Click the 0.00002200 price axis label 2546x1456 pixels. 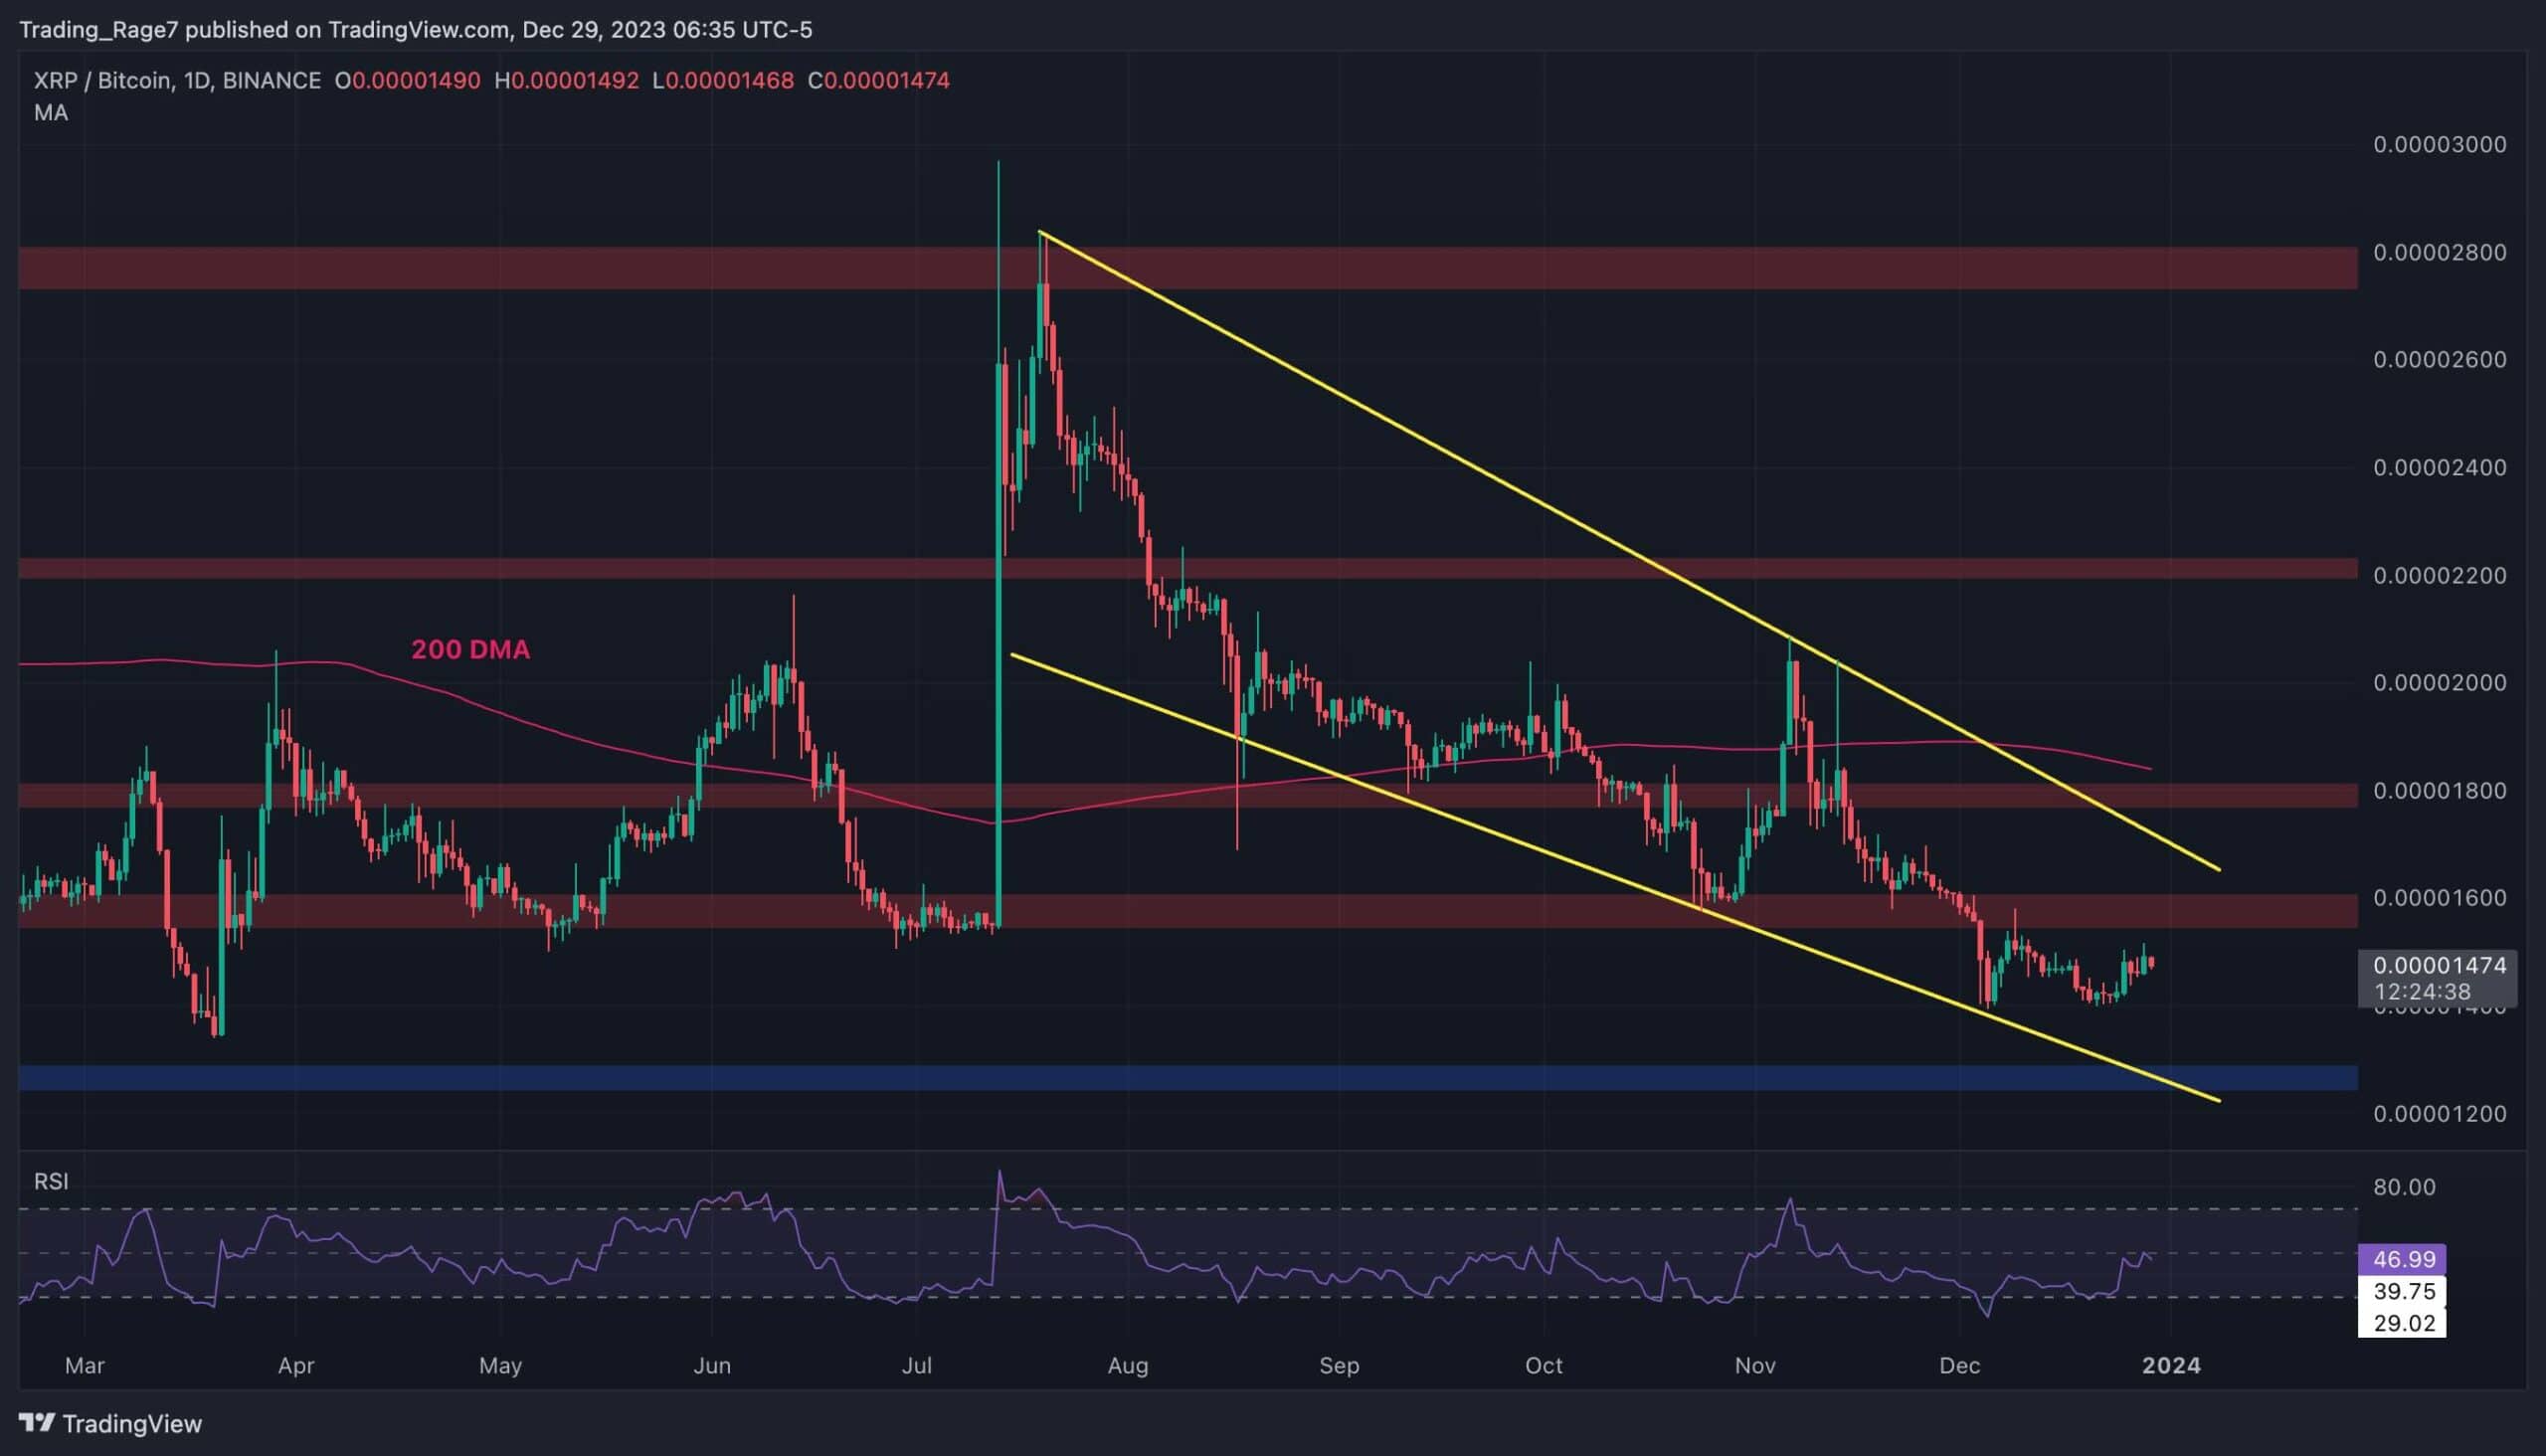click(x=2439, y=576)
